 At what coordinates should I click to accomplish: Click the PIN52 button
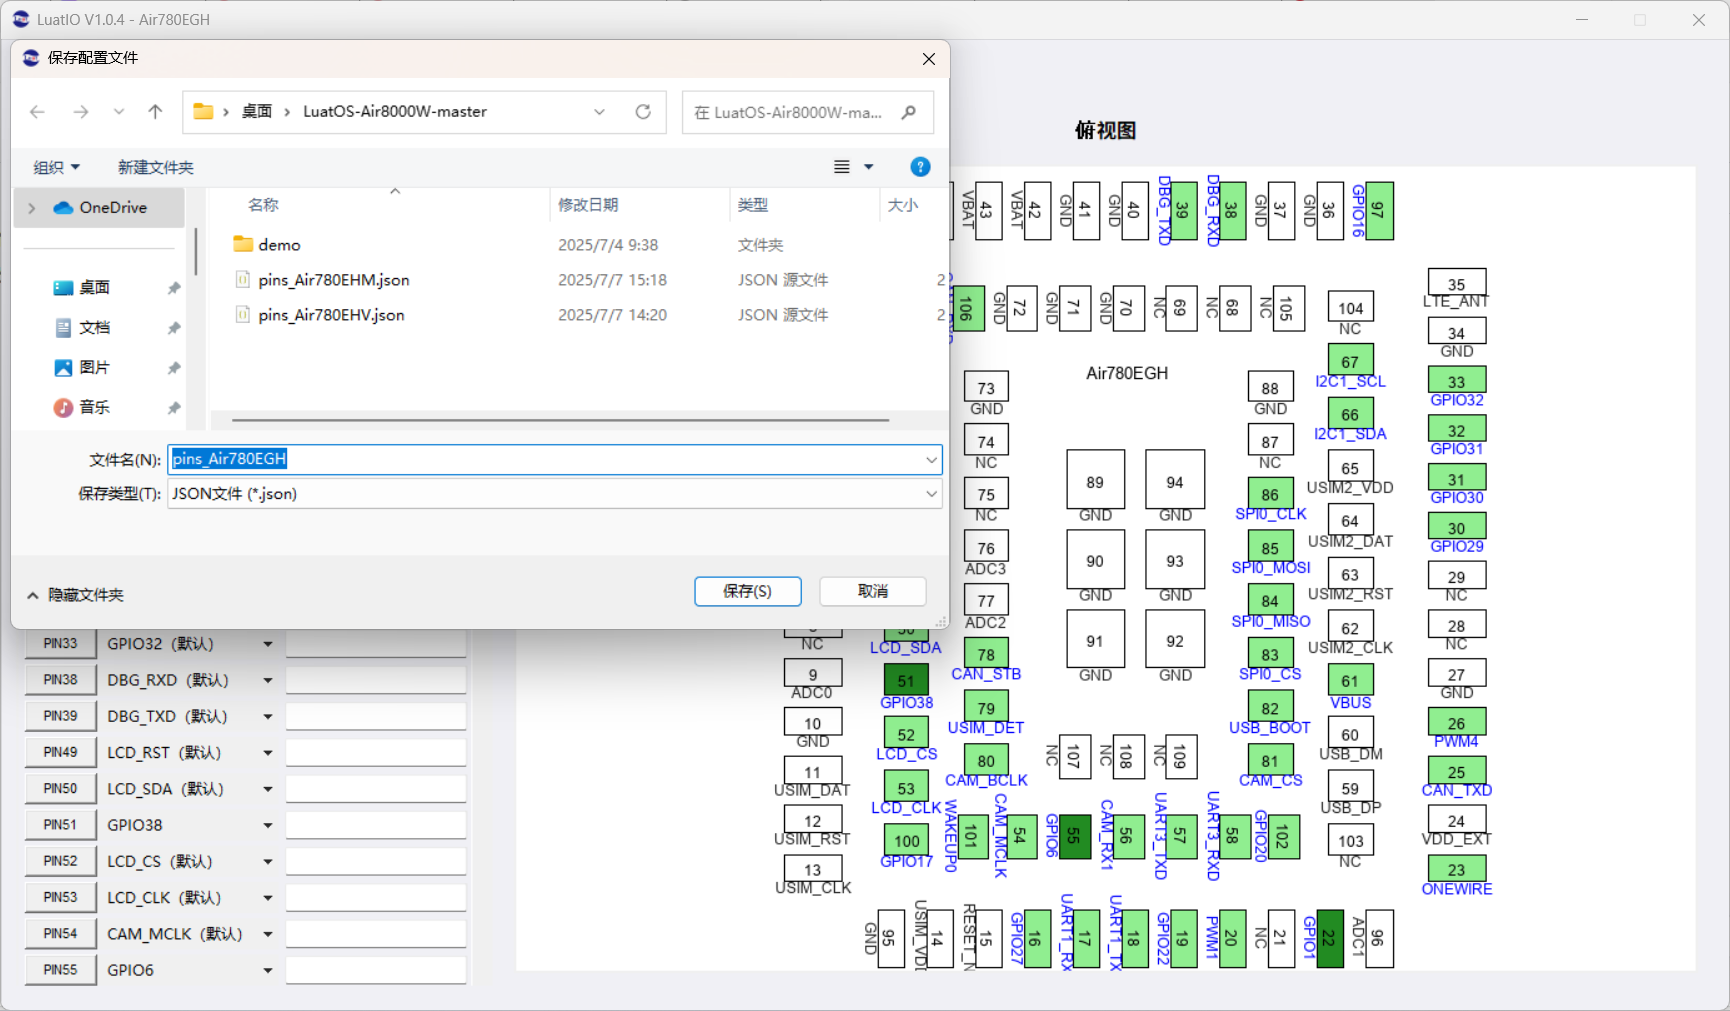pyautogui.click(x=60, y=861)
